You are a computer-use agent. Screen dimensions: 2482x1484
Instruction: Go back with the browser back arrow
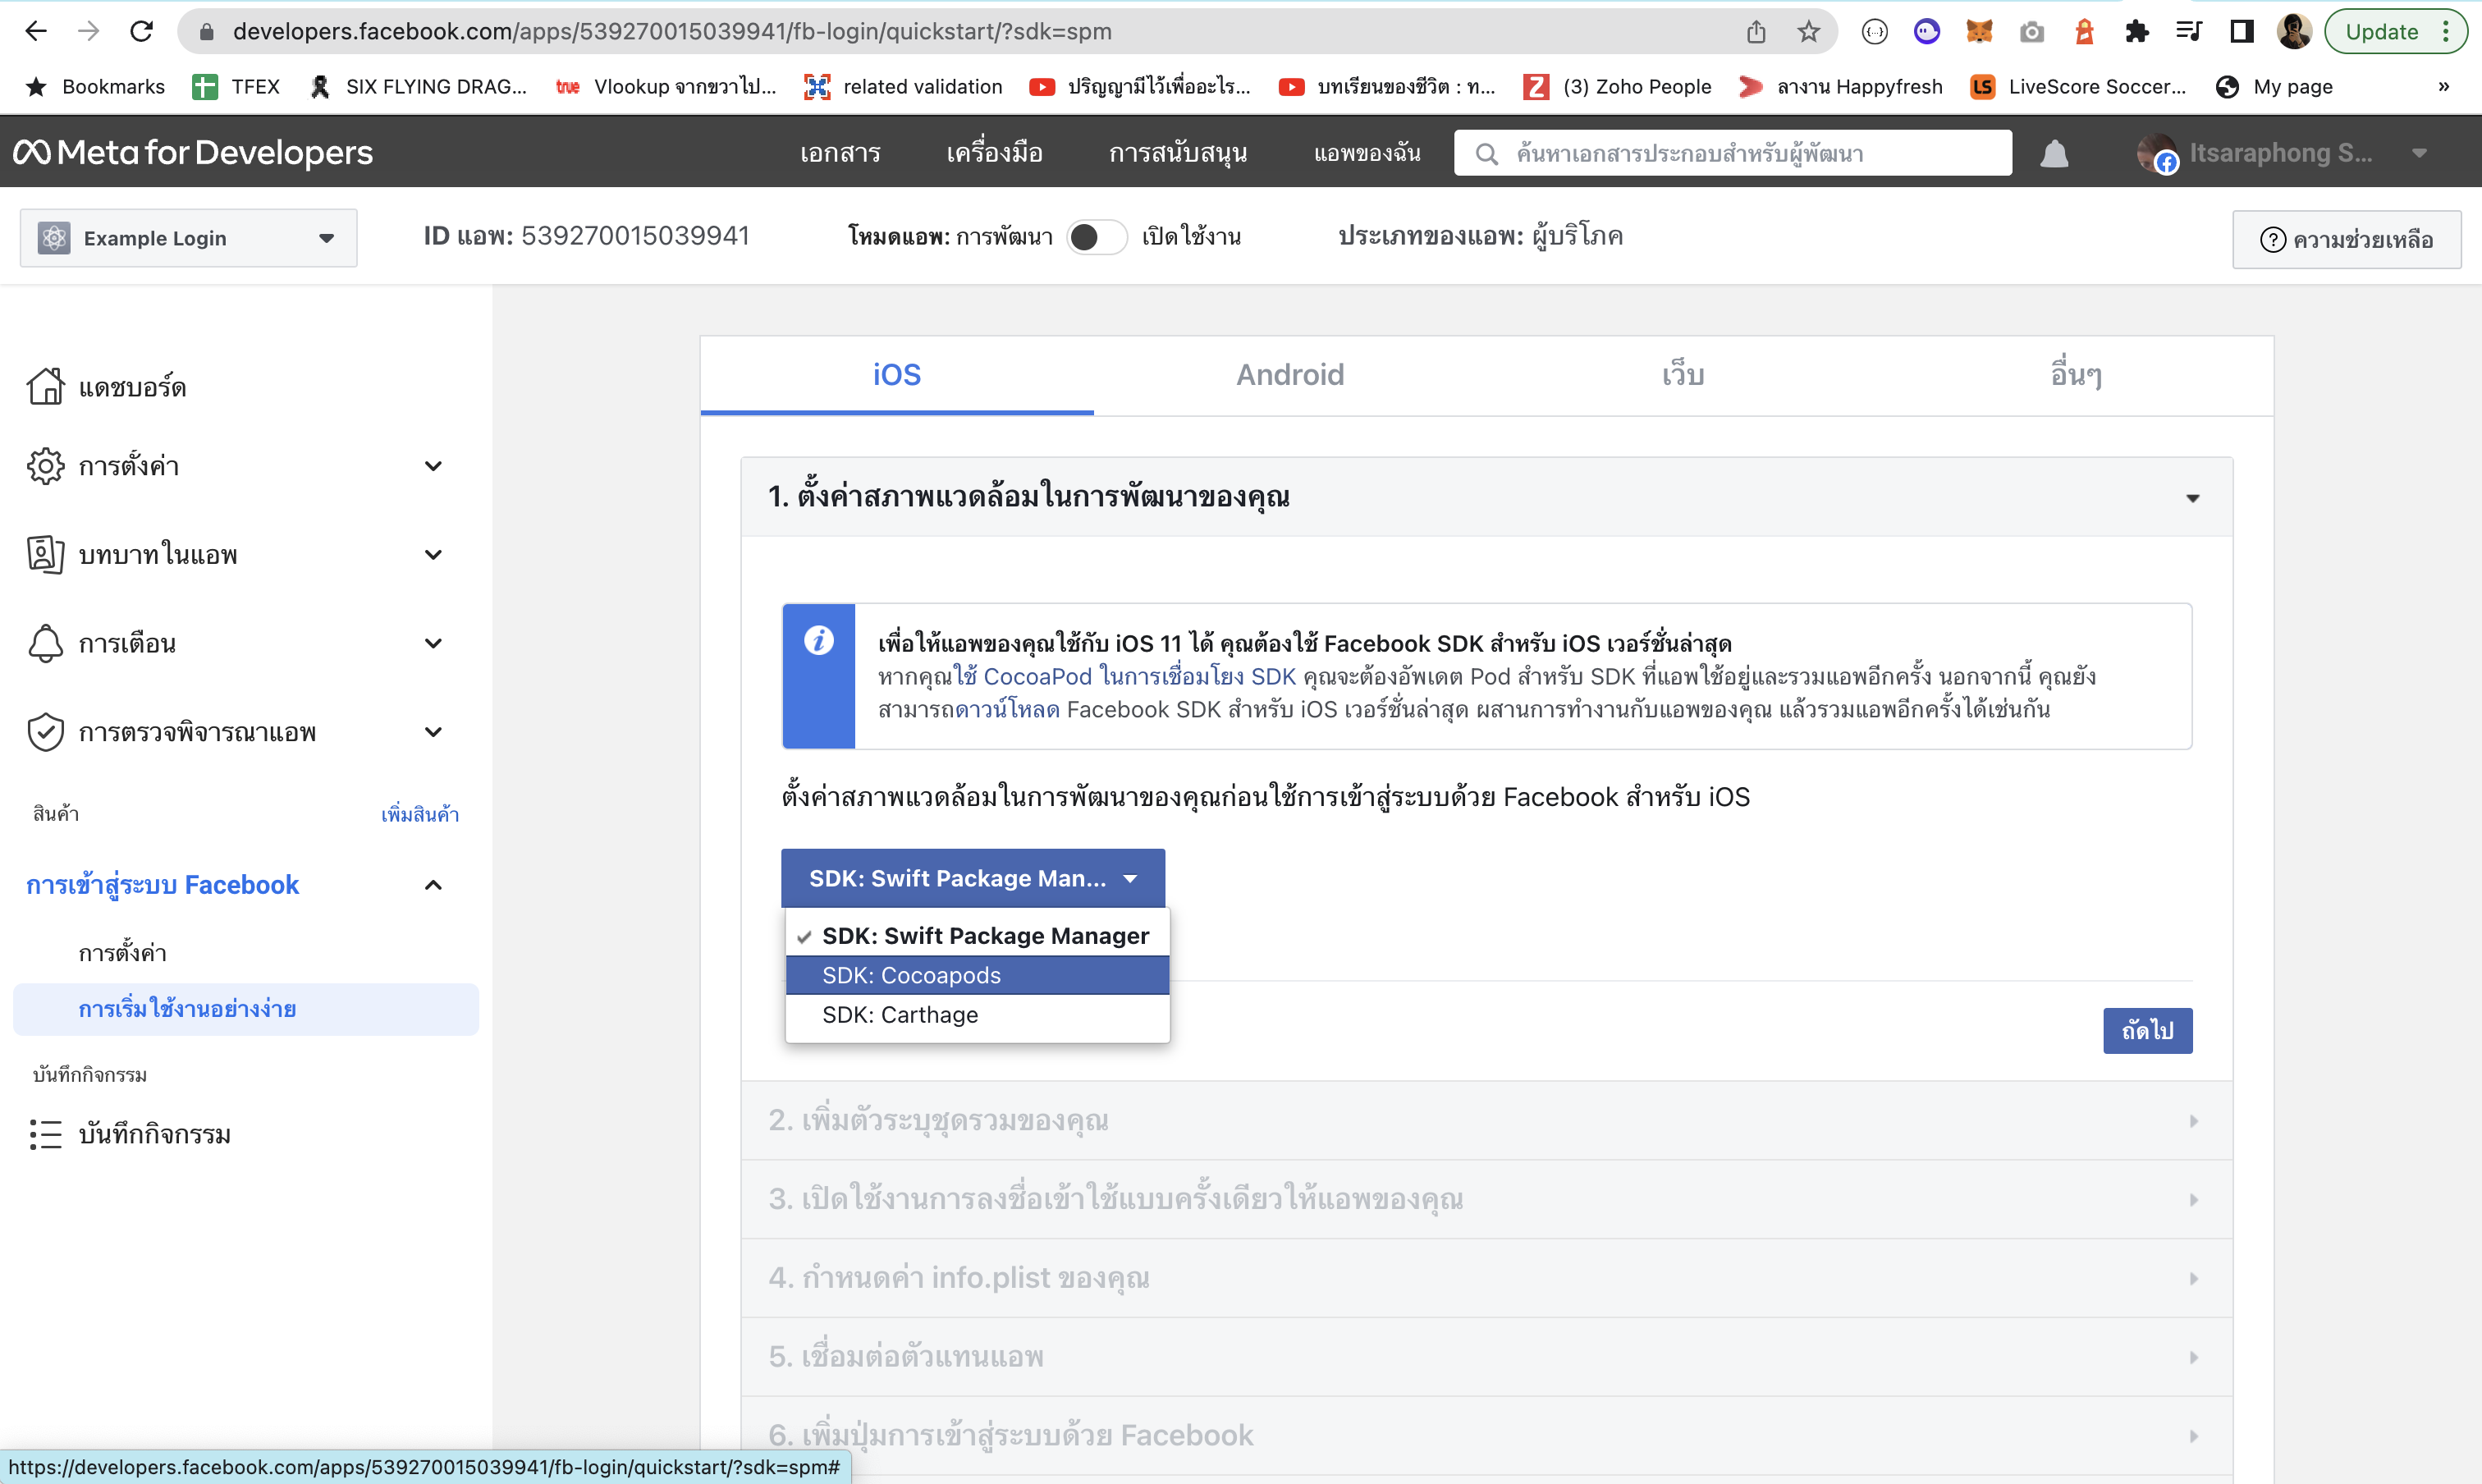[x=36, y=31]
